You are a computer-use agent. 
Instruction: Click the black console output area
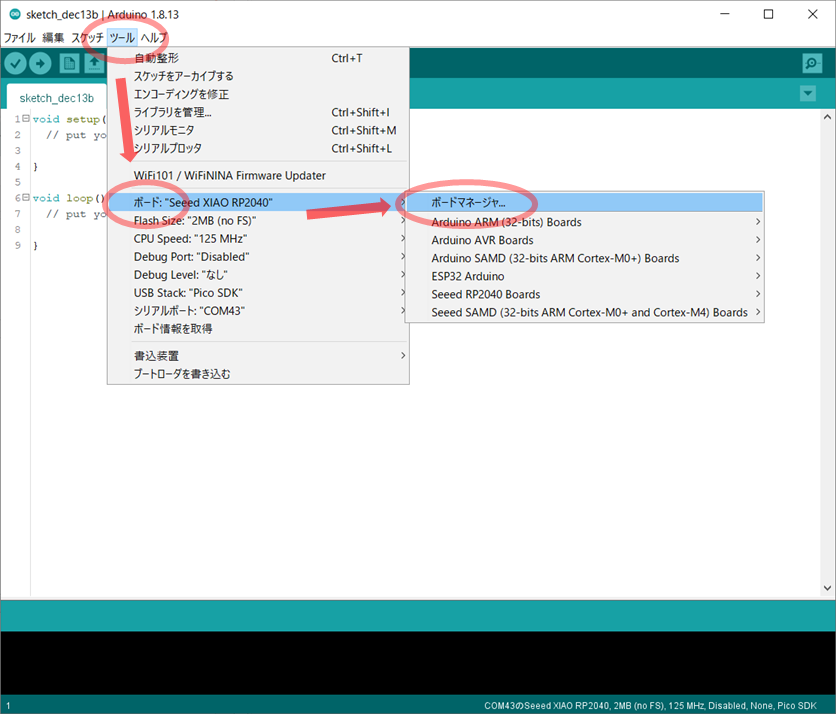[418, 663]
